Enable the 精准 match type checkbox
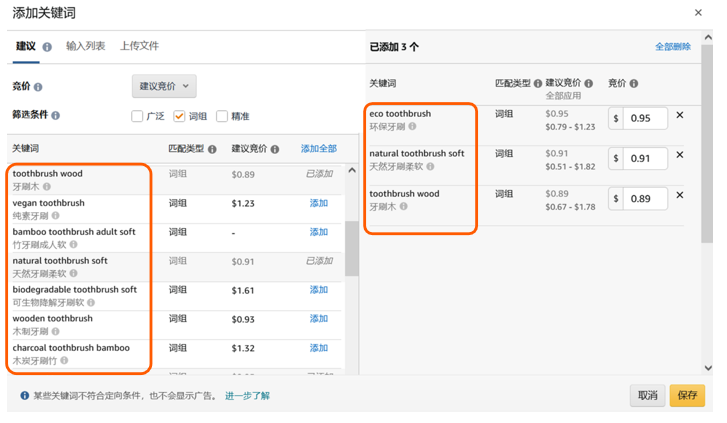This screenshot has width=727, height=423. click(x=222, y=116)
